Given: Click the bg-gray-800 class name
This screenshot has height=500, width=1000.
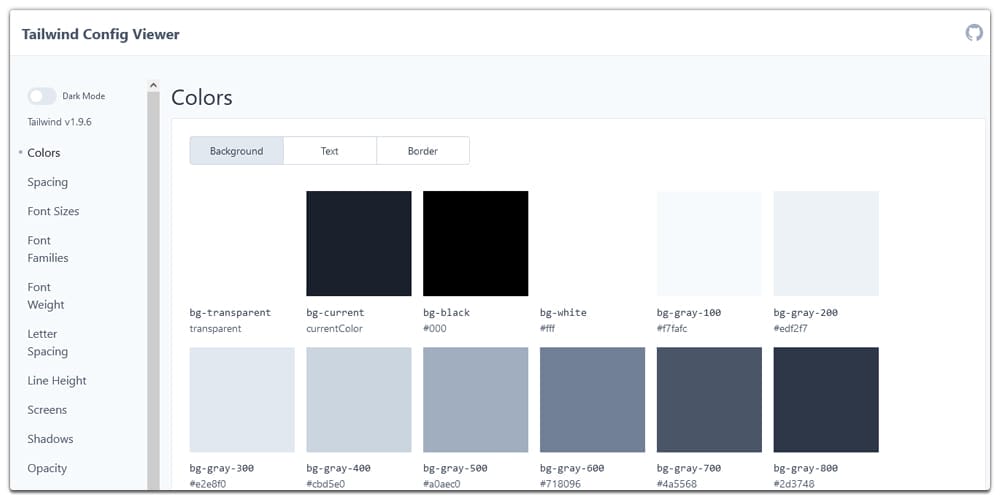Looking at the screenshot, I should 805,468.
